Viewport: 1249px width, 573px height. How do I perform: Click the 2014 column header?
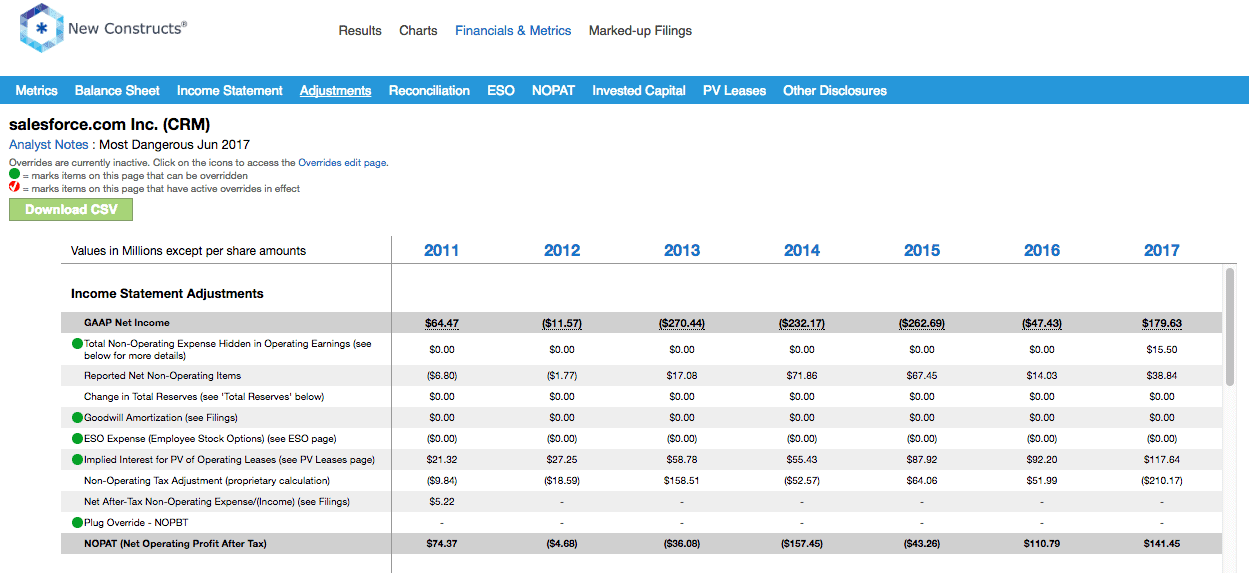802,250
